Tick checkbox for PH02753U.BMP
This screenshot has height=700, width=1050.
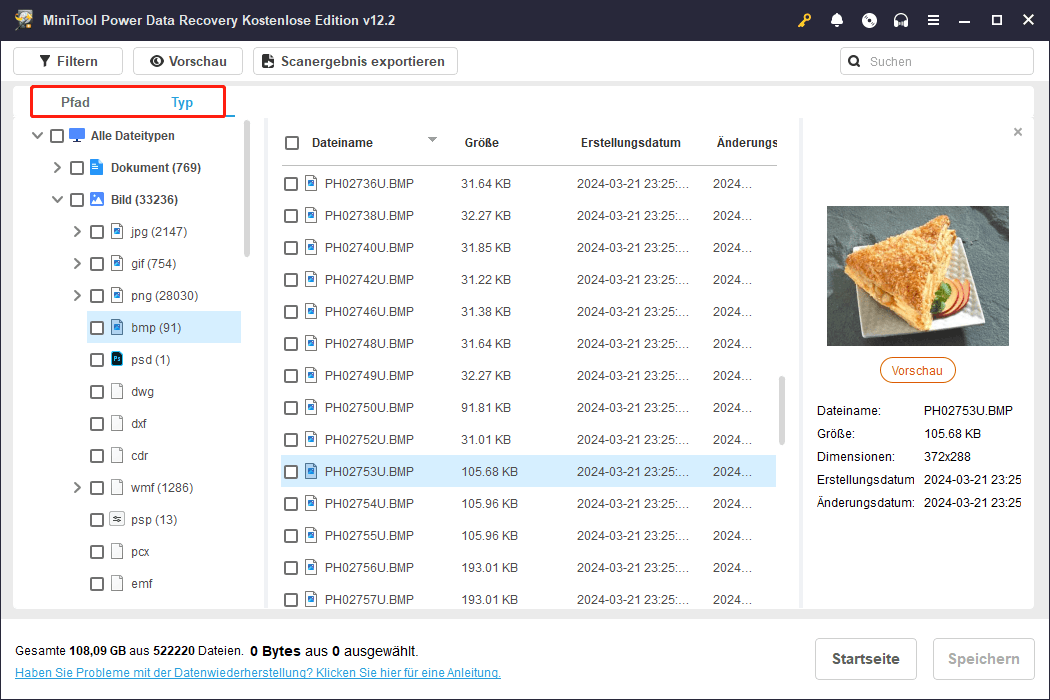(x=291, y=472)
